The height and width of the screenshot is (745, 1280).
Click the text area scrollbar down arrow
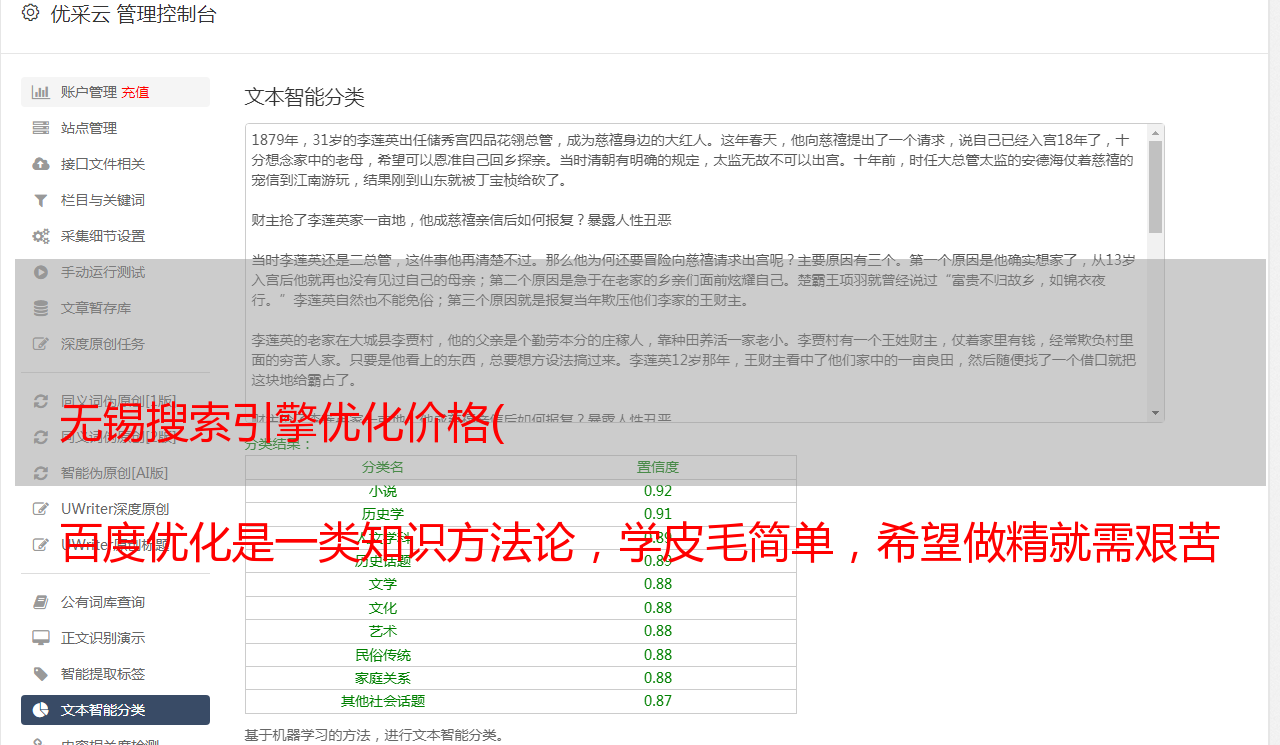(1156, 413)
